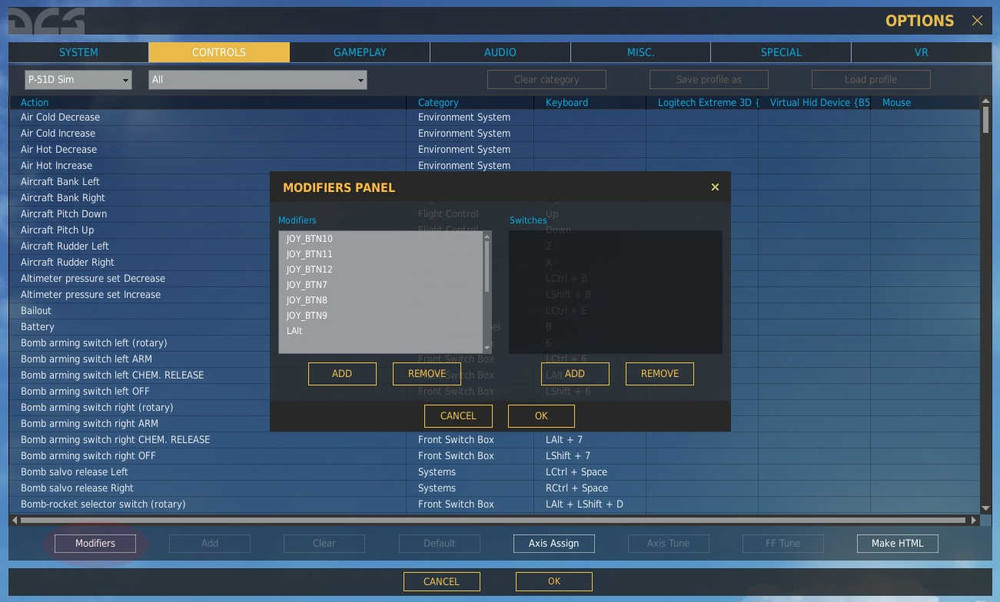
Task: Open the MISC. tab
Action: [640, 52]
